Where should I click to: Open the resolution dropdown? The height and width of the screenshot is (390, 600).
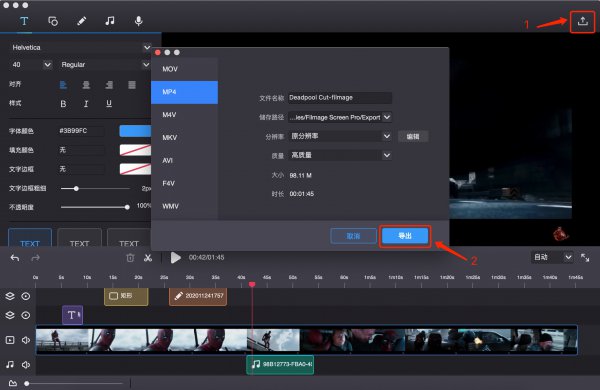[x=340, y=136]
